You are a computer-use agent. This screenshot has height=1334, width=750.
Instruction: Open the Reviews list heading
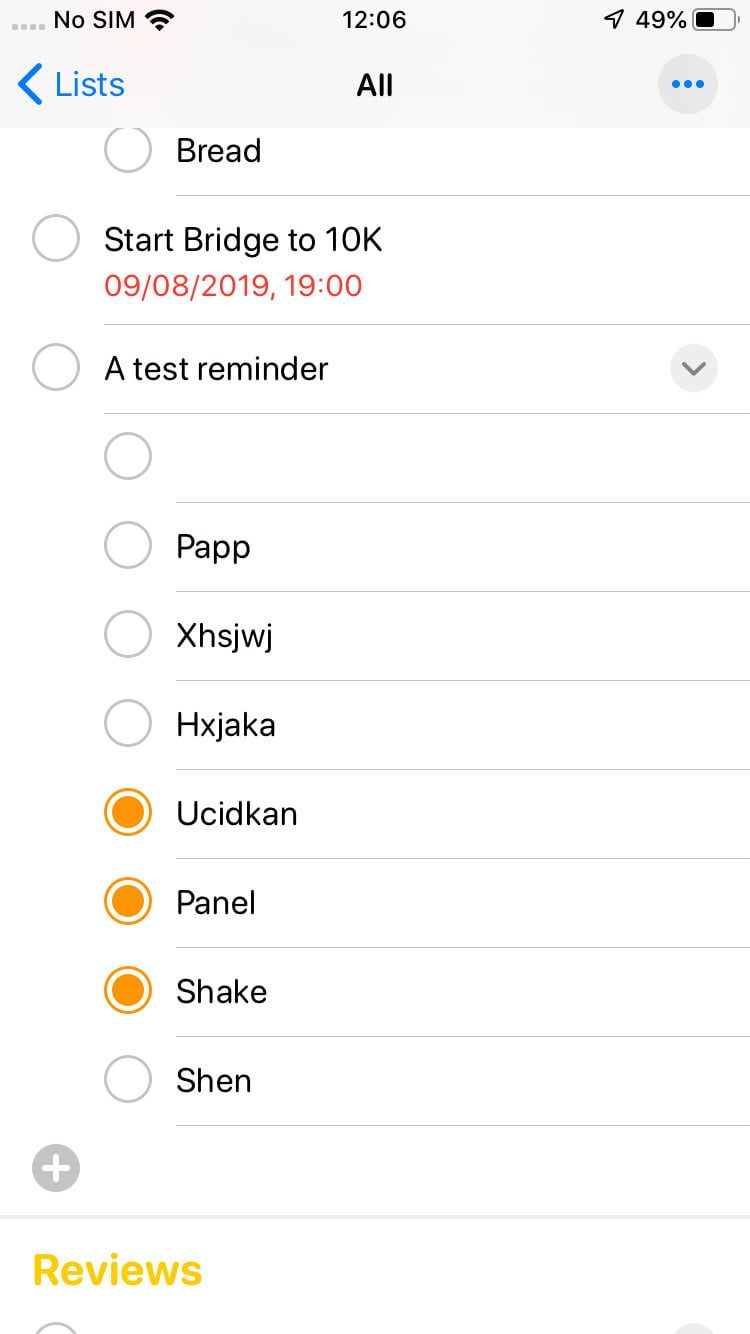[x=118, y=1270]
